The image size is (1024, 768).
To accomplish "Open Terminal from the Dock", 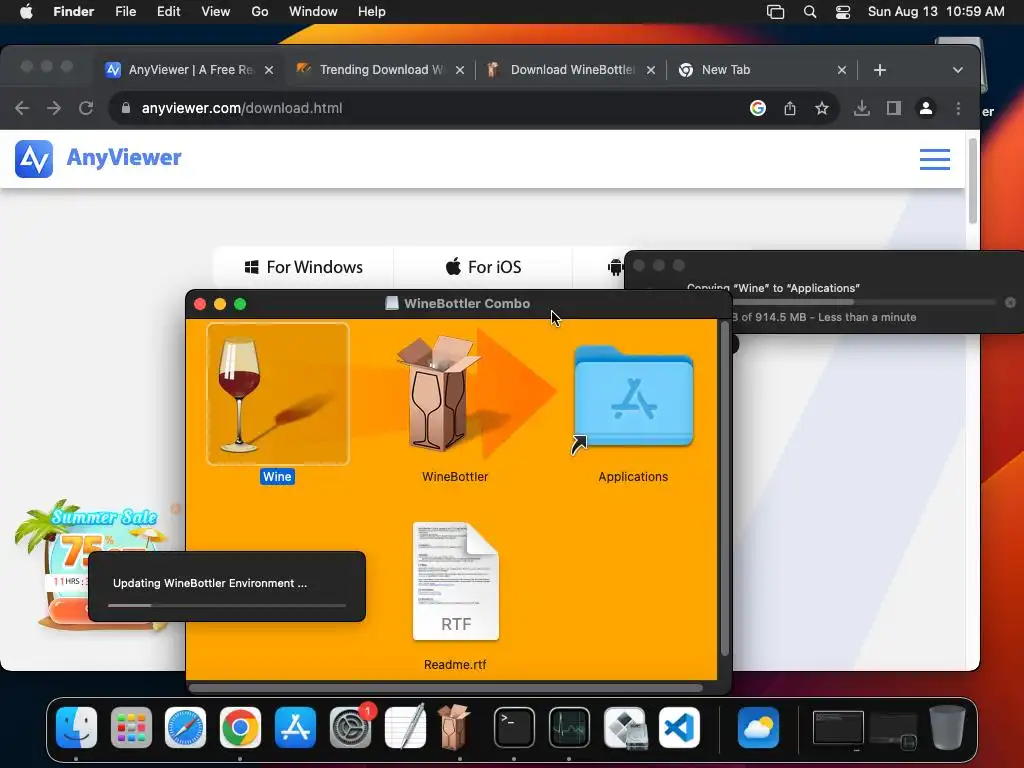I will [x=515, y=728].
